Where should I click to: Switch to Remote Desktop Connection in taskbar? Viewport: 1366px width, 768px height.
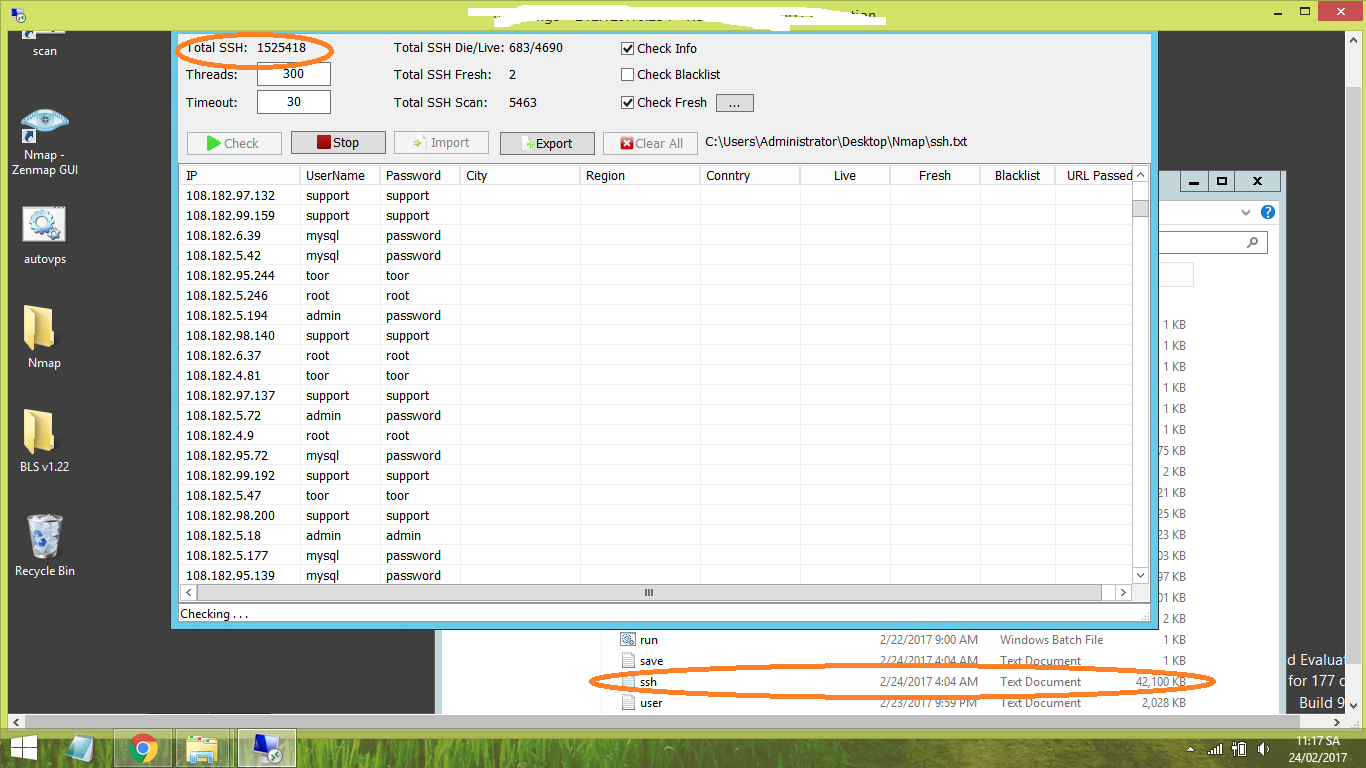tap(265, 748)
